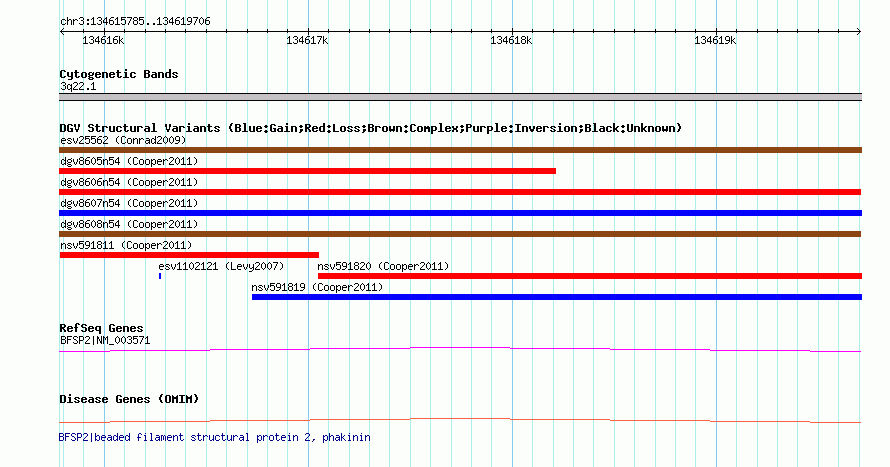The image size is (890, 467).
Task: Click the dgv8608n54 brown complex bar
Action: pyautogui.click(x=460, y=234)
